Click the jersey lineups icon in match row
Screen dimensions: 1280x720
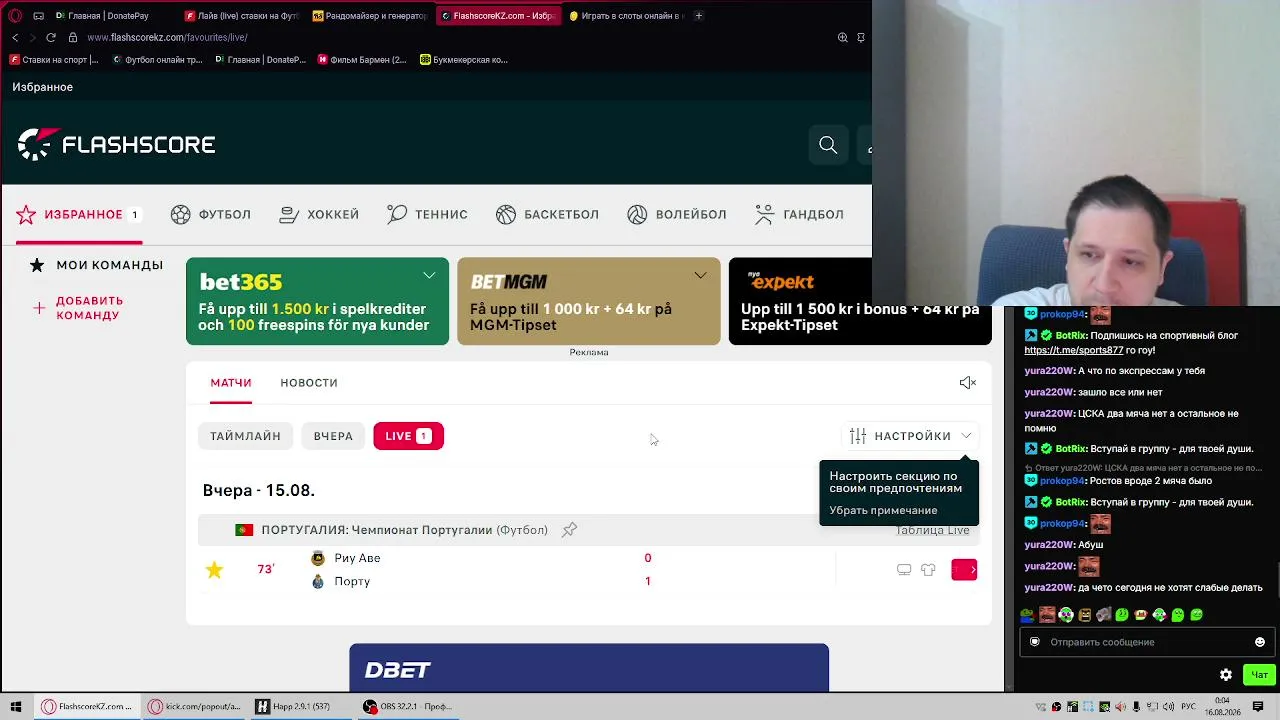point(928,570)
